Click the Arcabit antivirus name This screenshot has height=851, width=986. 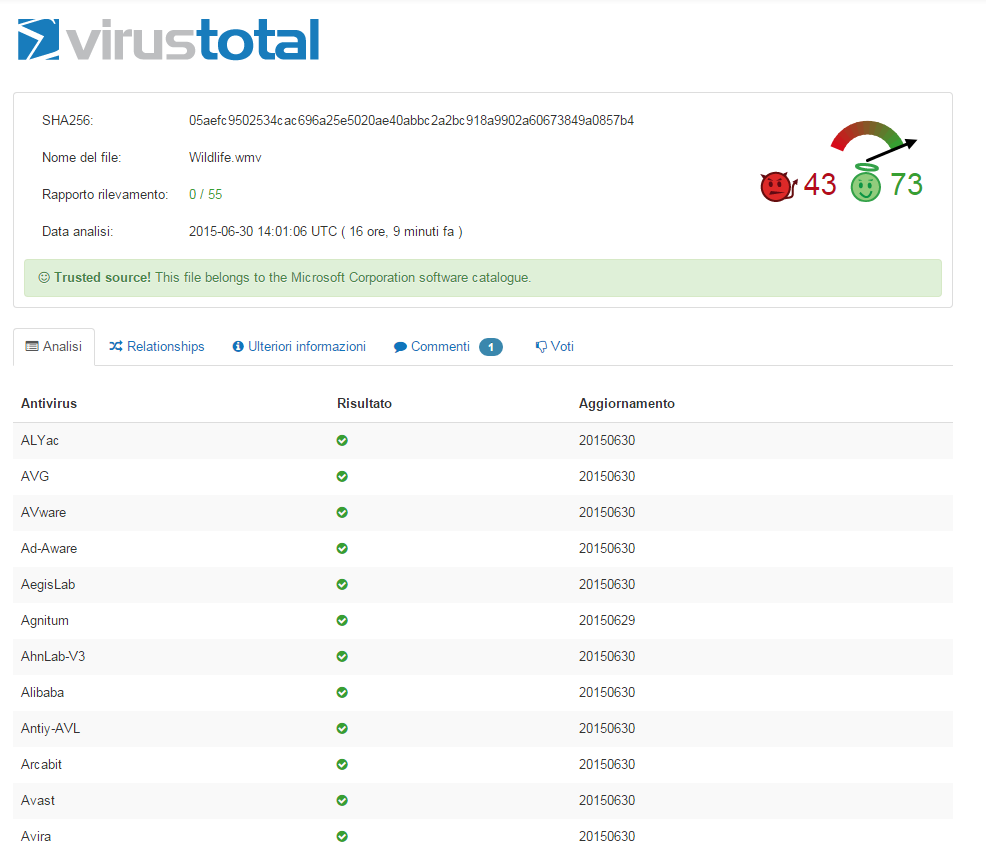coord(42,764)
